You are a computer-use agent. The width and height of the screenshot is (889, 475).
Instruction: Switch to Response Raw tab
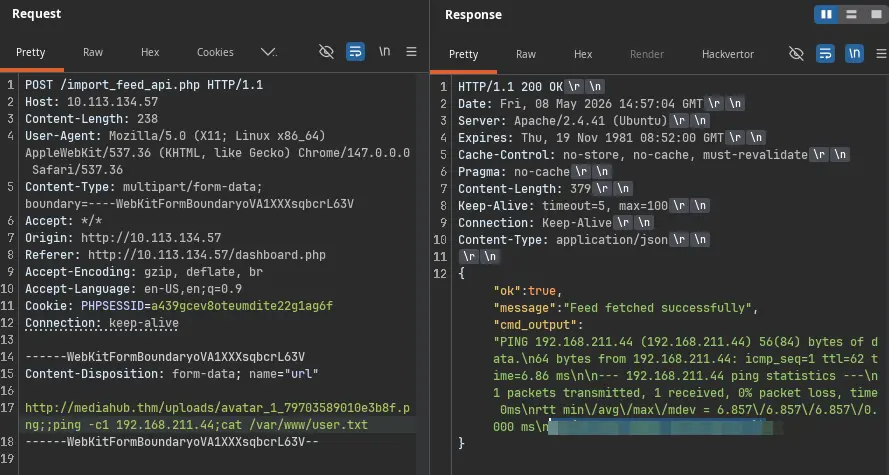pyautogui.click(x=526, y=54)
